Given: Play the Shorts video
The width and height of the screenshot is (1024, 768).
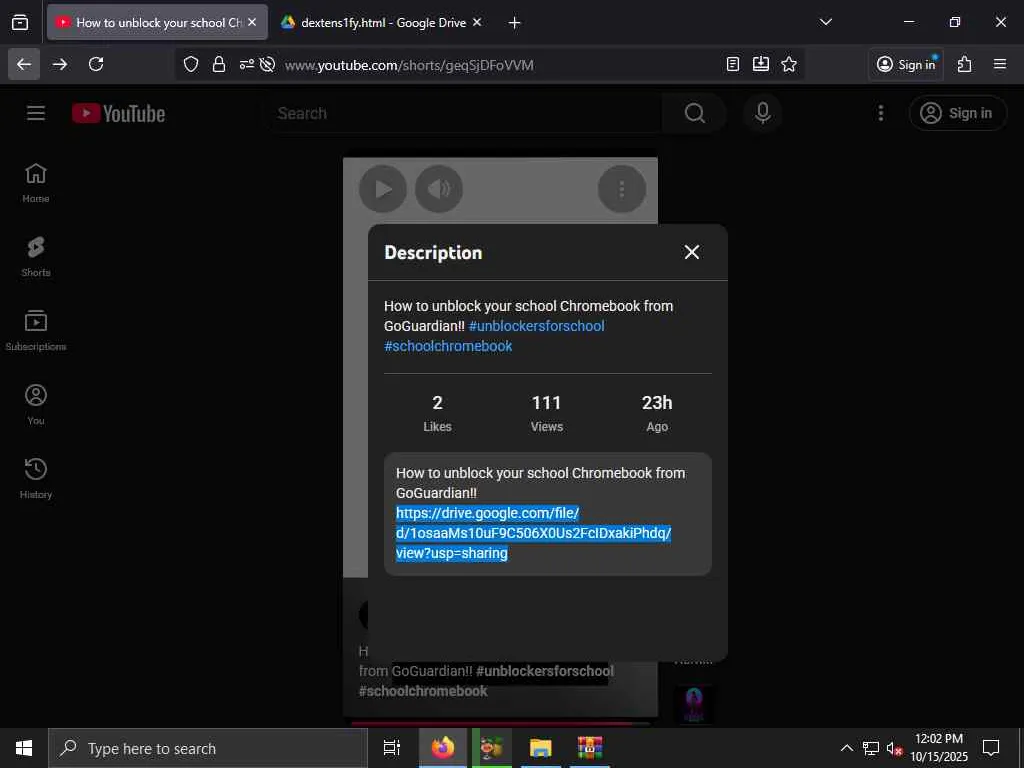Looking at the screenshot, I should (x=383, y=189).
